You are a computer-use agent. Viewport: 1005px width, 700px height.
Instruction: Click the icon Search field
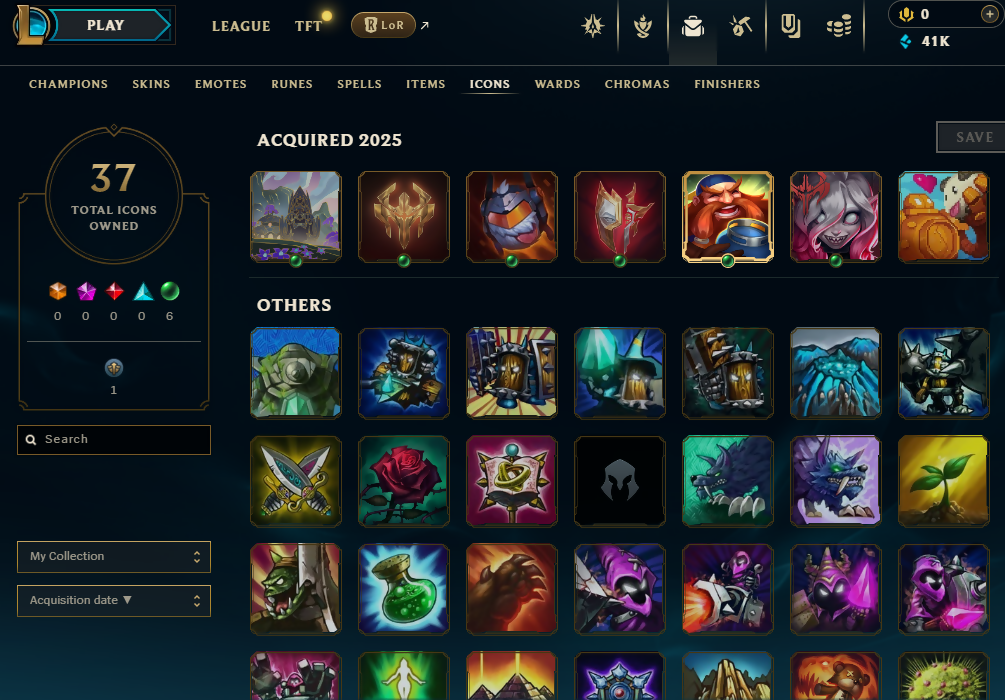point(114,440)
